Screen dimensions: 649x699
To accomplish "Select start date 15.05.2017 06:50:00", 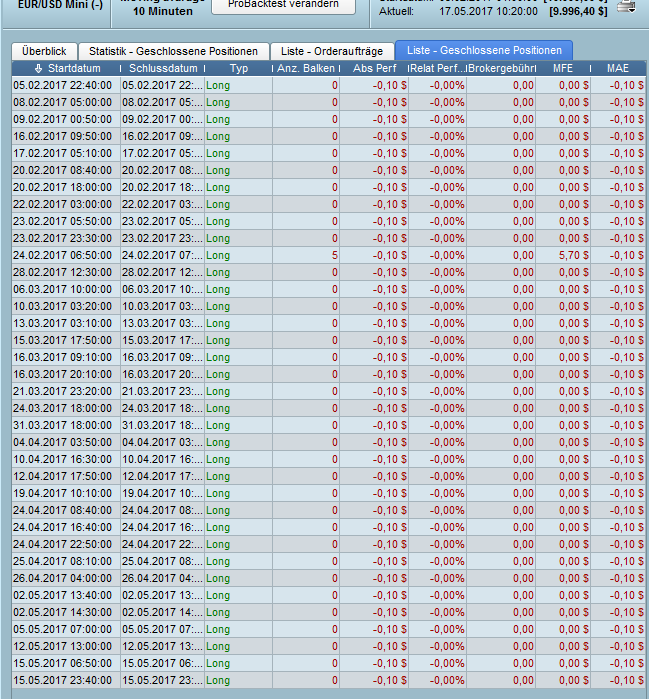I will pos(62,663).
